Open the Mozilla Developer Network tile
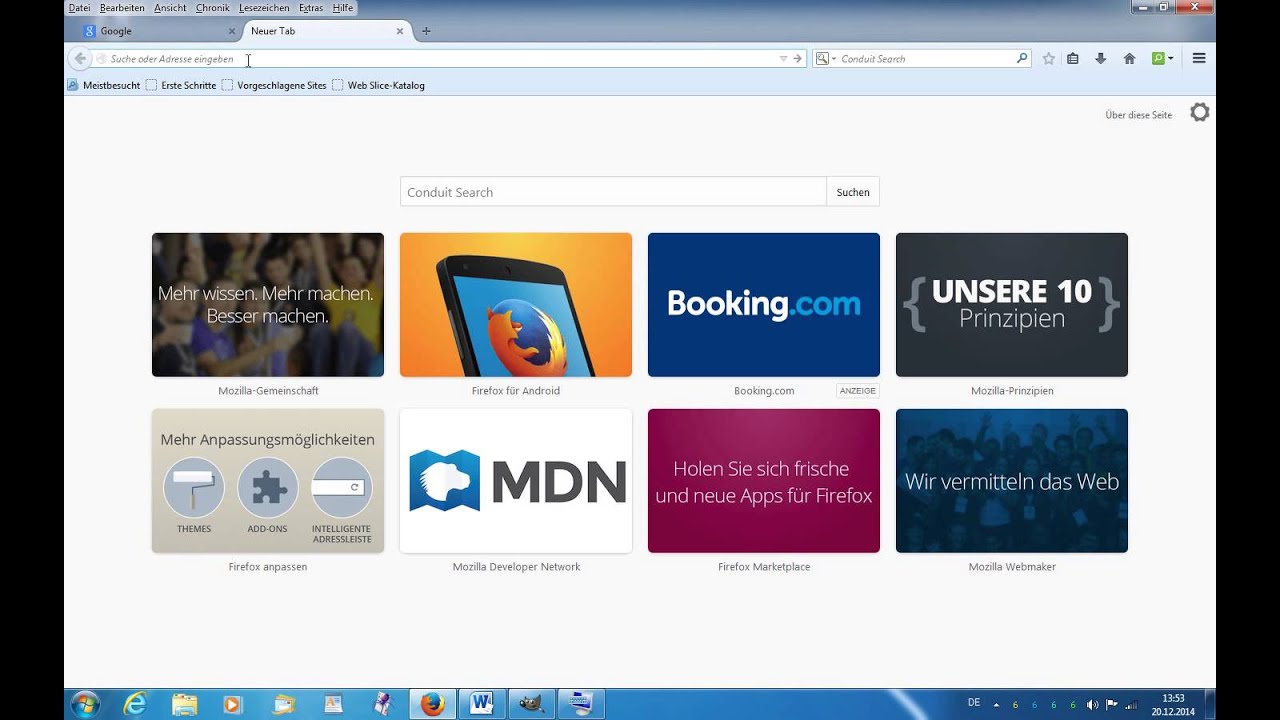The height and width of the screenshot is (720, 1280). click(x=516, y=481)
